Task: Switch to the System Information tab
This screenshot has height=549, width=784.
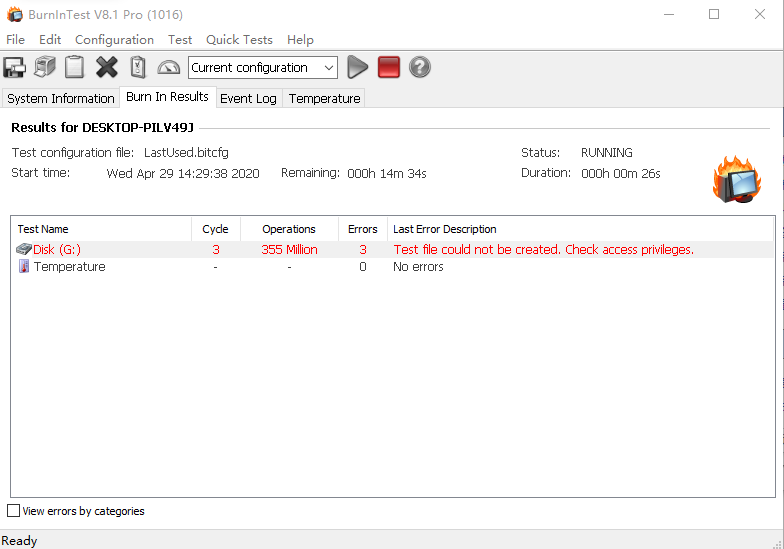Action: tap(61, 98)
